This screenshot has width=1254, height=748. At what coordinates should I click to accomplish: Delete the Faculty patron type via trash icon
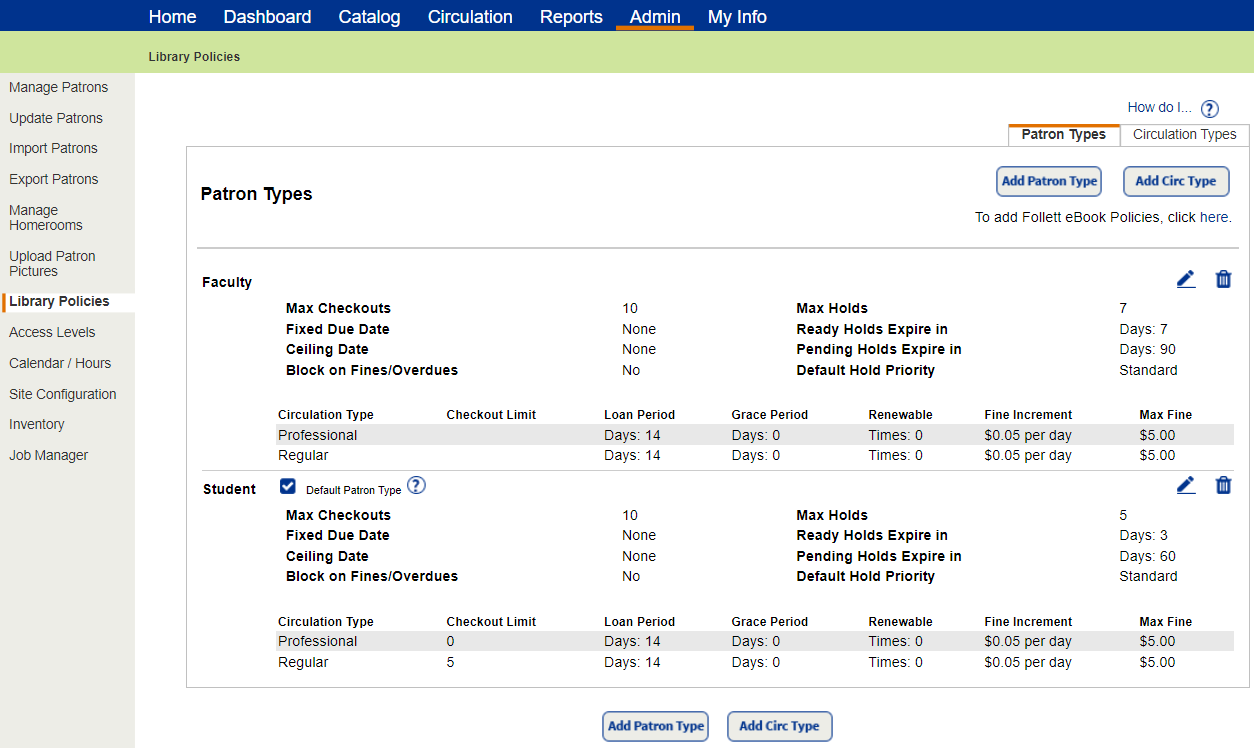coord(1223,280)
